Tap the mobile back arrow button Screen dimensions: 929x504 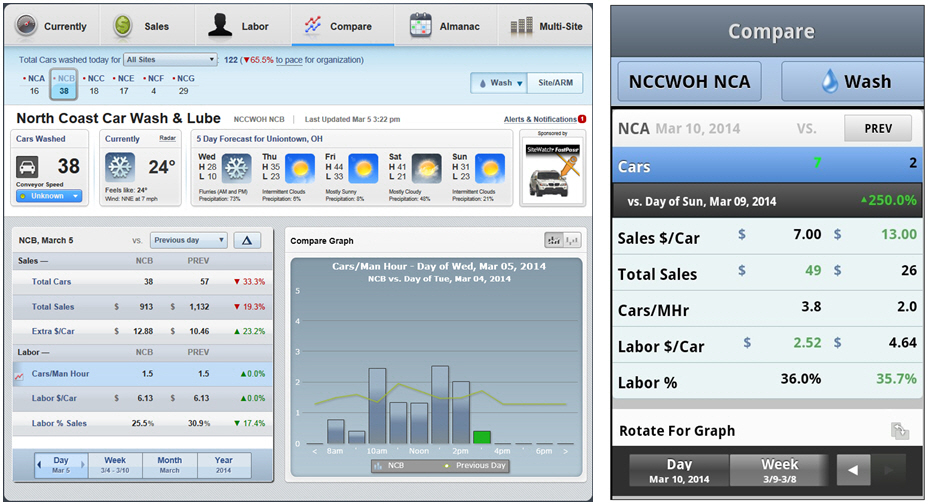click(x=853, y=470)
